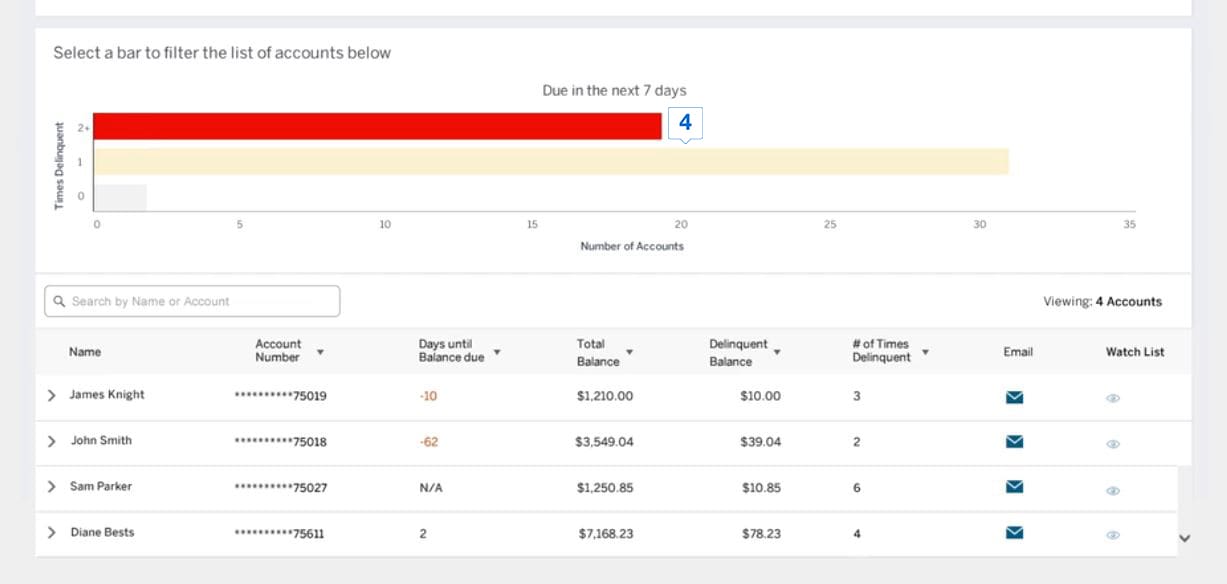Toggle watch list eye for James Knight
The image size is (1227, 584).
(1113, 398)
